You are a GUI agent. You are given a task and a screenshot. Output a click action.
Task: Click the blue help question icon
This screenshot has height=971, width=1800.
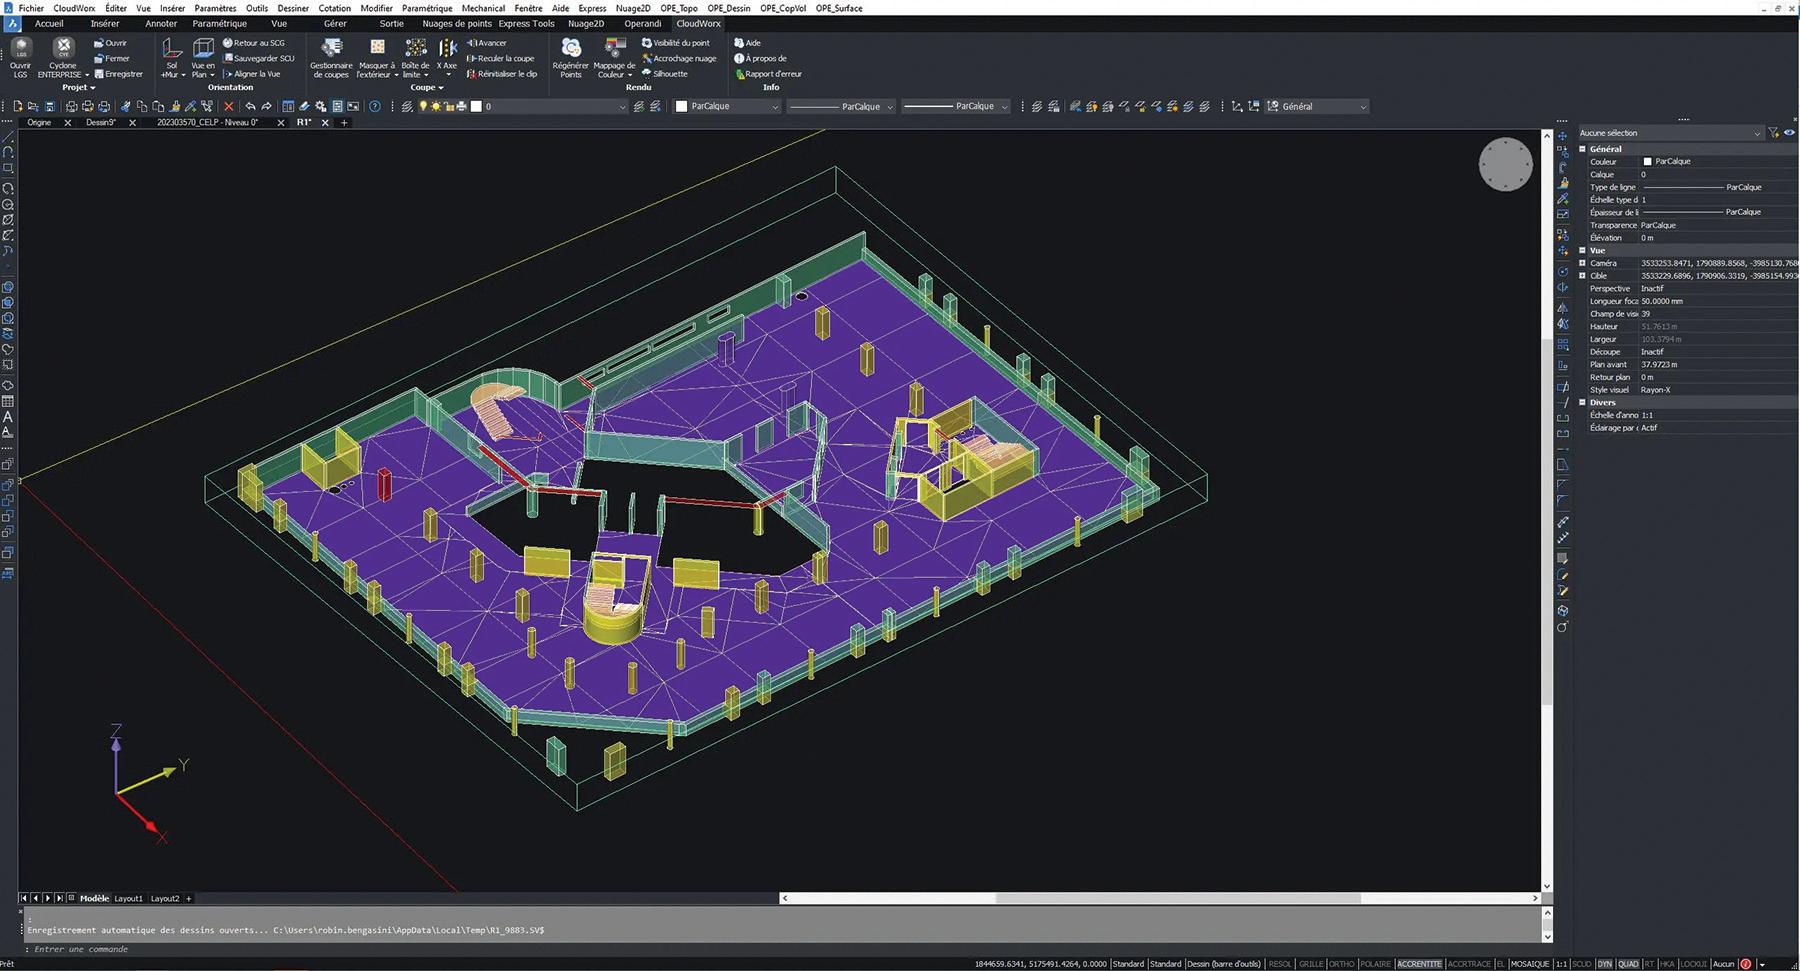tap(375, 106)
